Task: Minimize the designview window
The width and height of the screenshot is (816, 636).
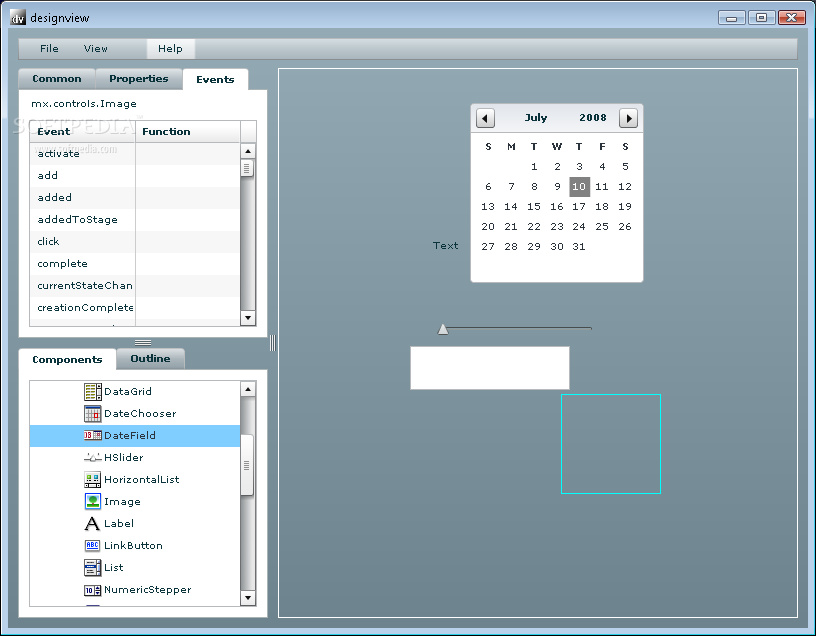Action: click(x=732, y=18)
